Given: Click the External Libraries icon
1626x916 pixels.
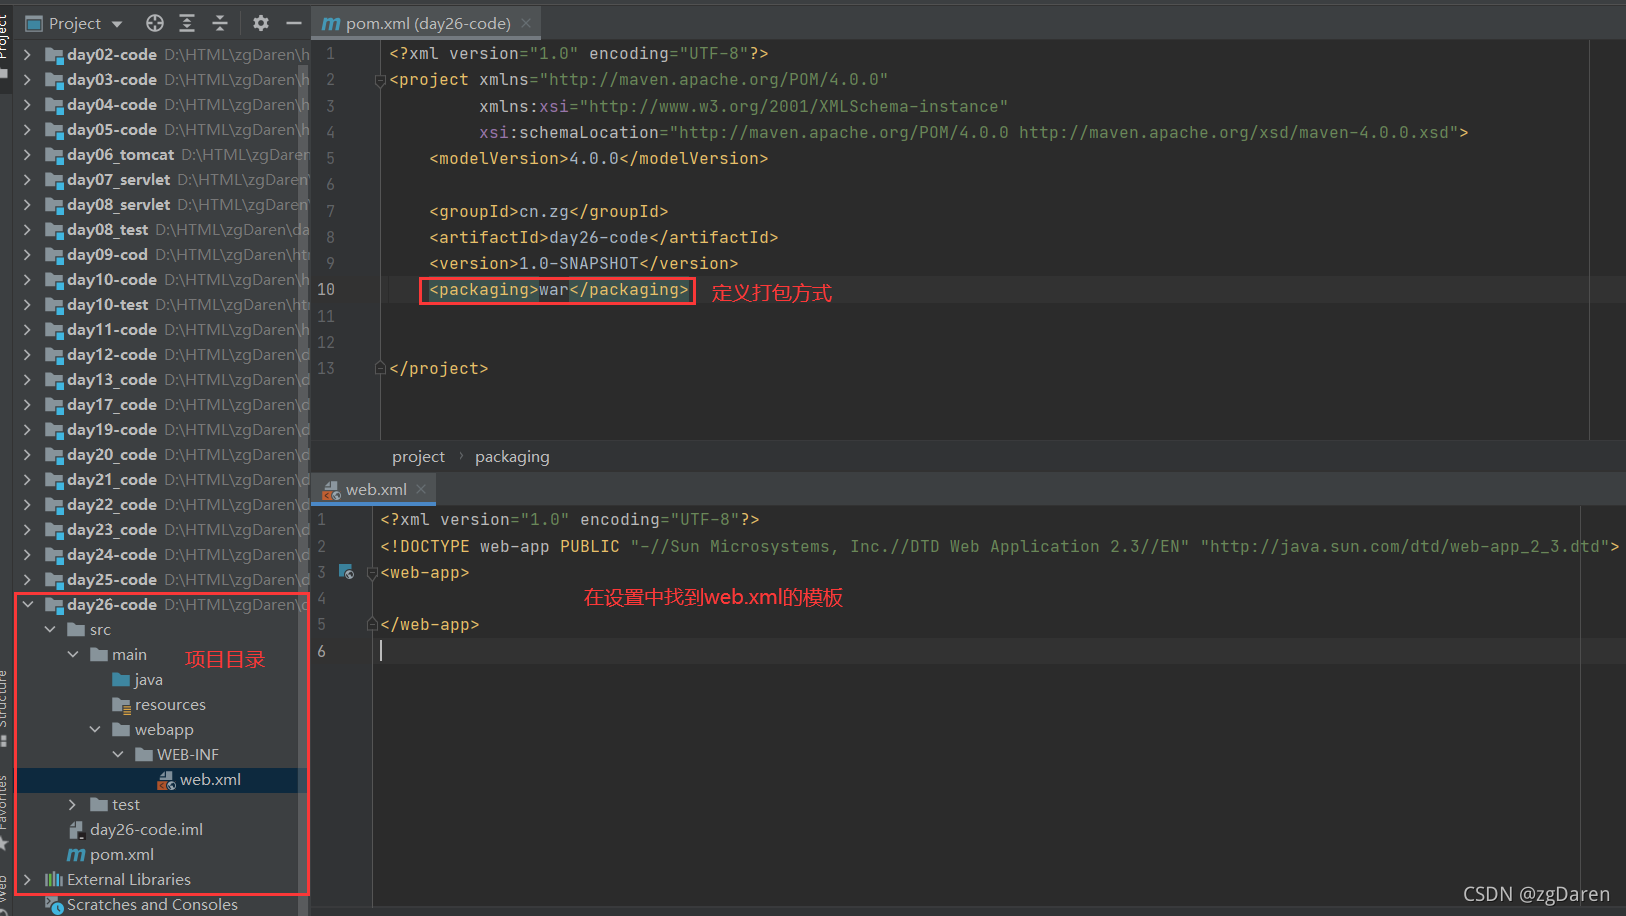Looking at the screenshot, I should 54,880.
